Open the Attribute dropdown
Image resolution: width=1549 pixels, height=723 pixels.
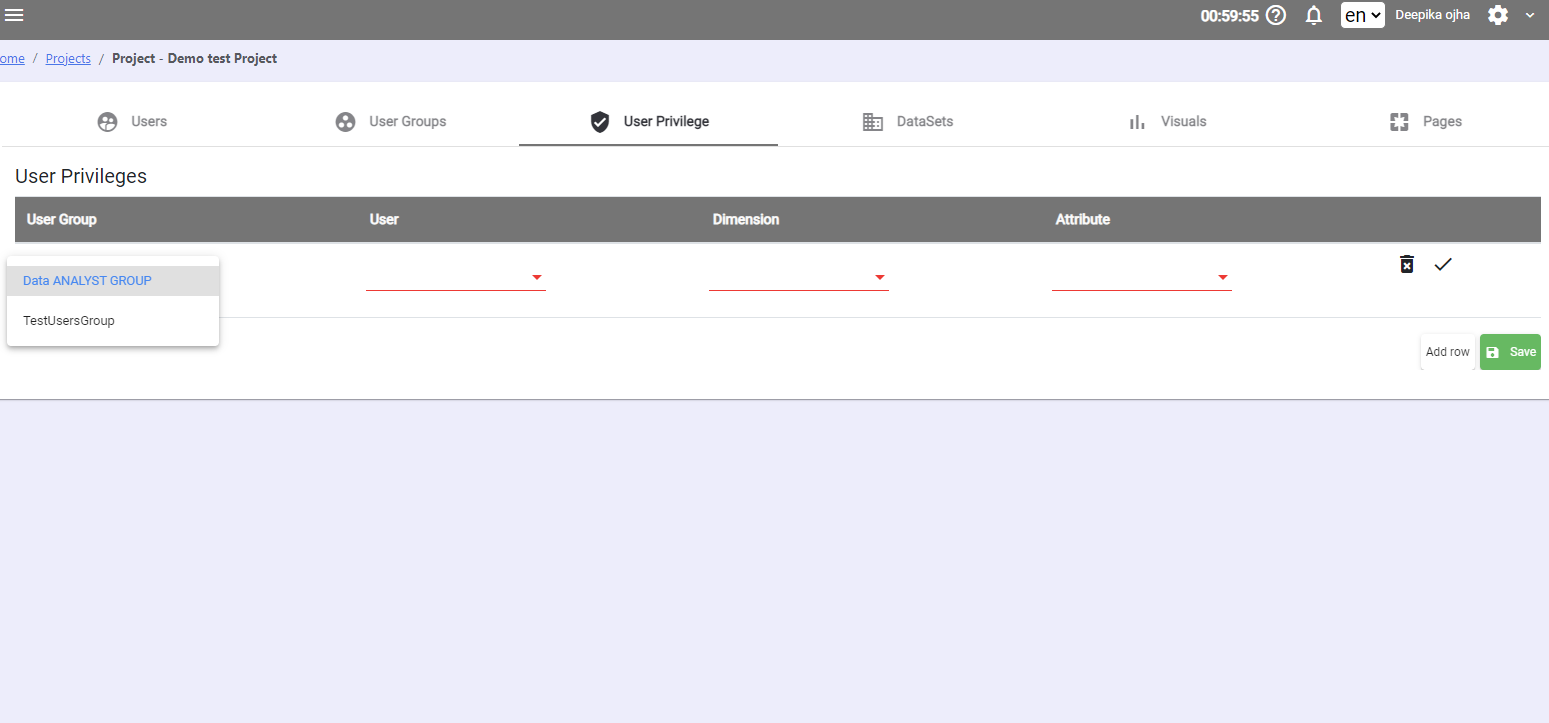(1222, 278)
